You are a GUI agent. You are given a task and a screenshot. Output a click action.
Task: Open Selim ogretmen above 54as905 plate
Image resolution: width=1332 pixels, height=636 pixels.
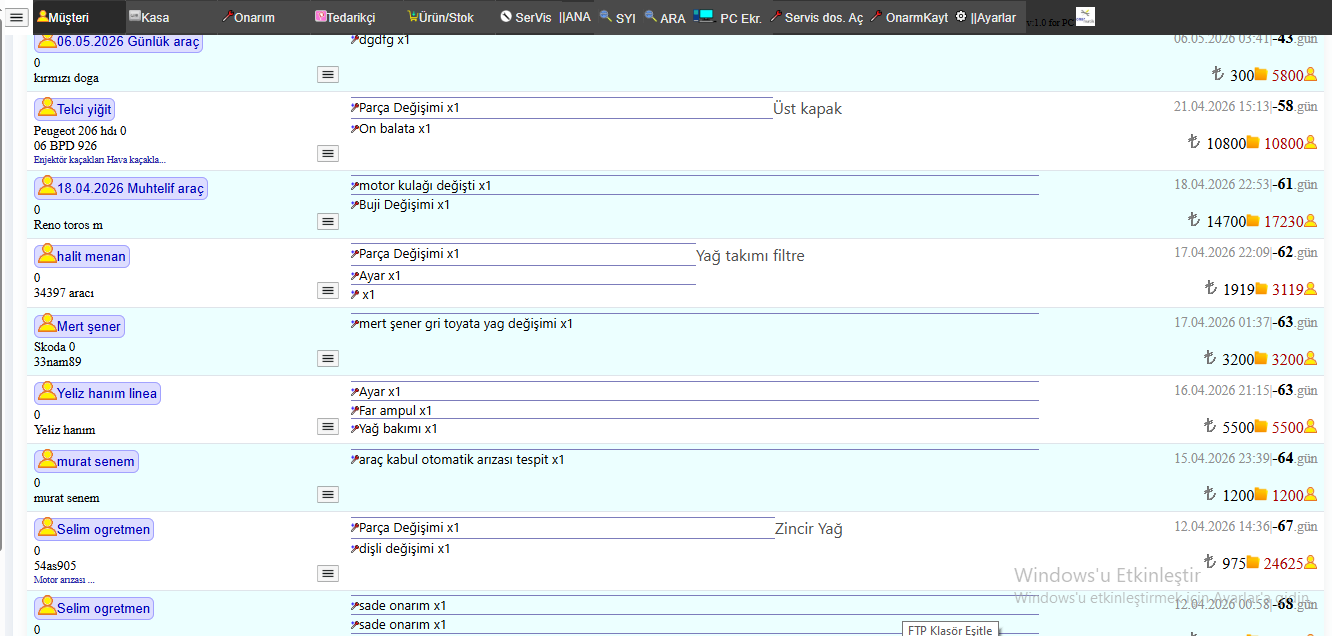(x=93, y=529)
